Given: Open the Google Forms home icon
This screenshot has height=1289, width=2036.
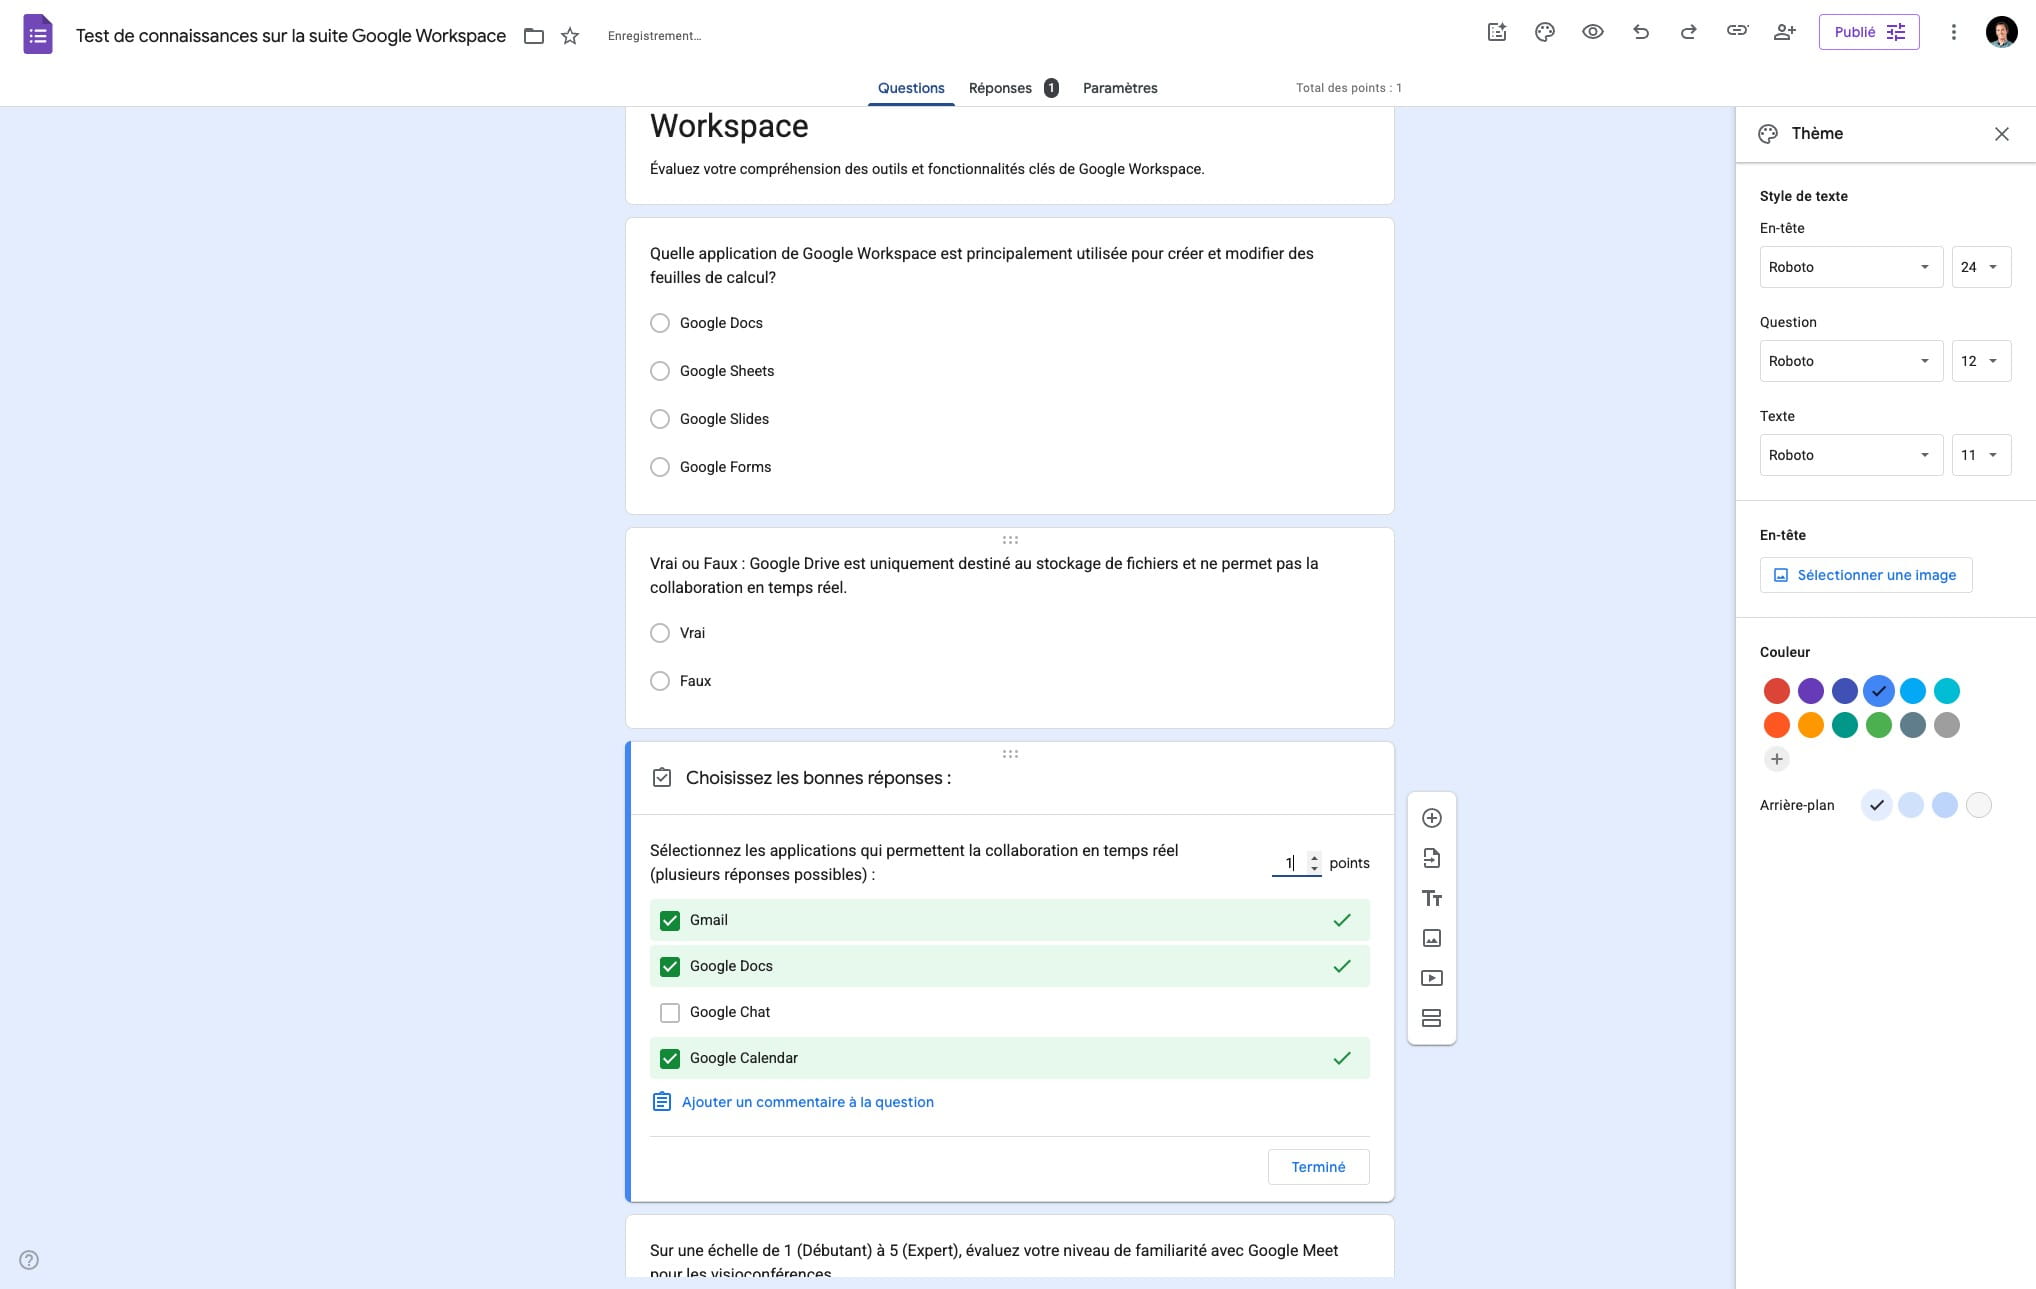Looking at the screenshot, I should (38, 35).
